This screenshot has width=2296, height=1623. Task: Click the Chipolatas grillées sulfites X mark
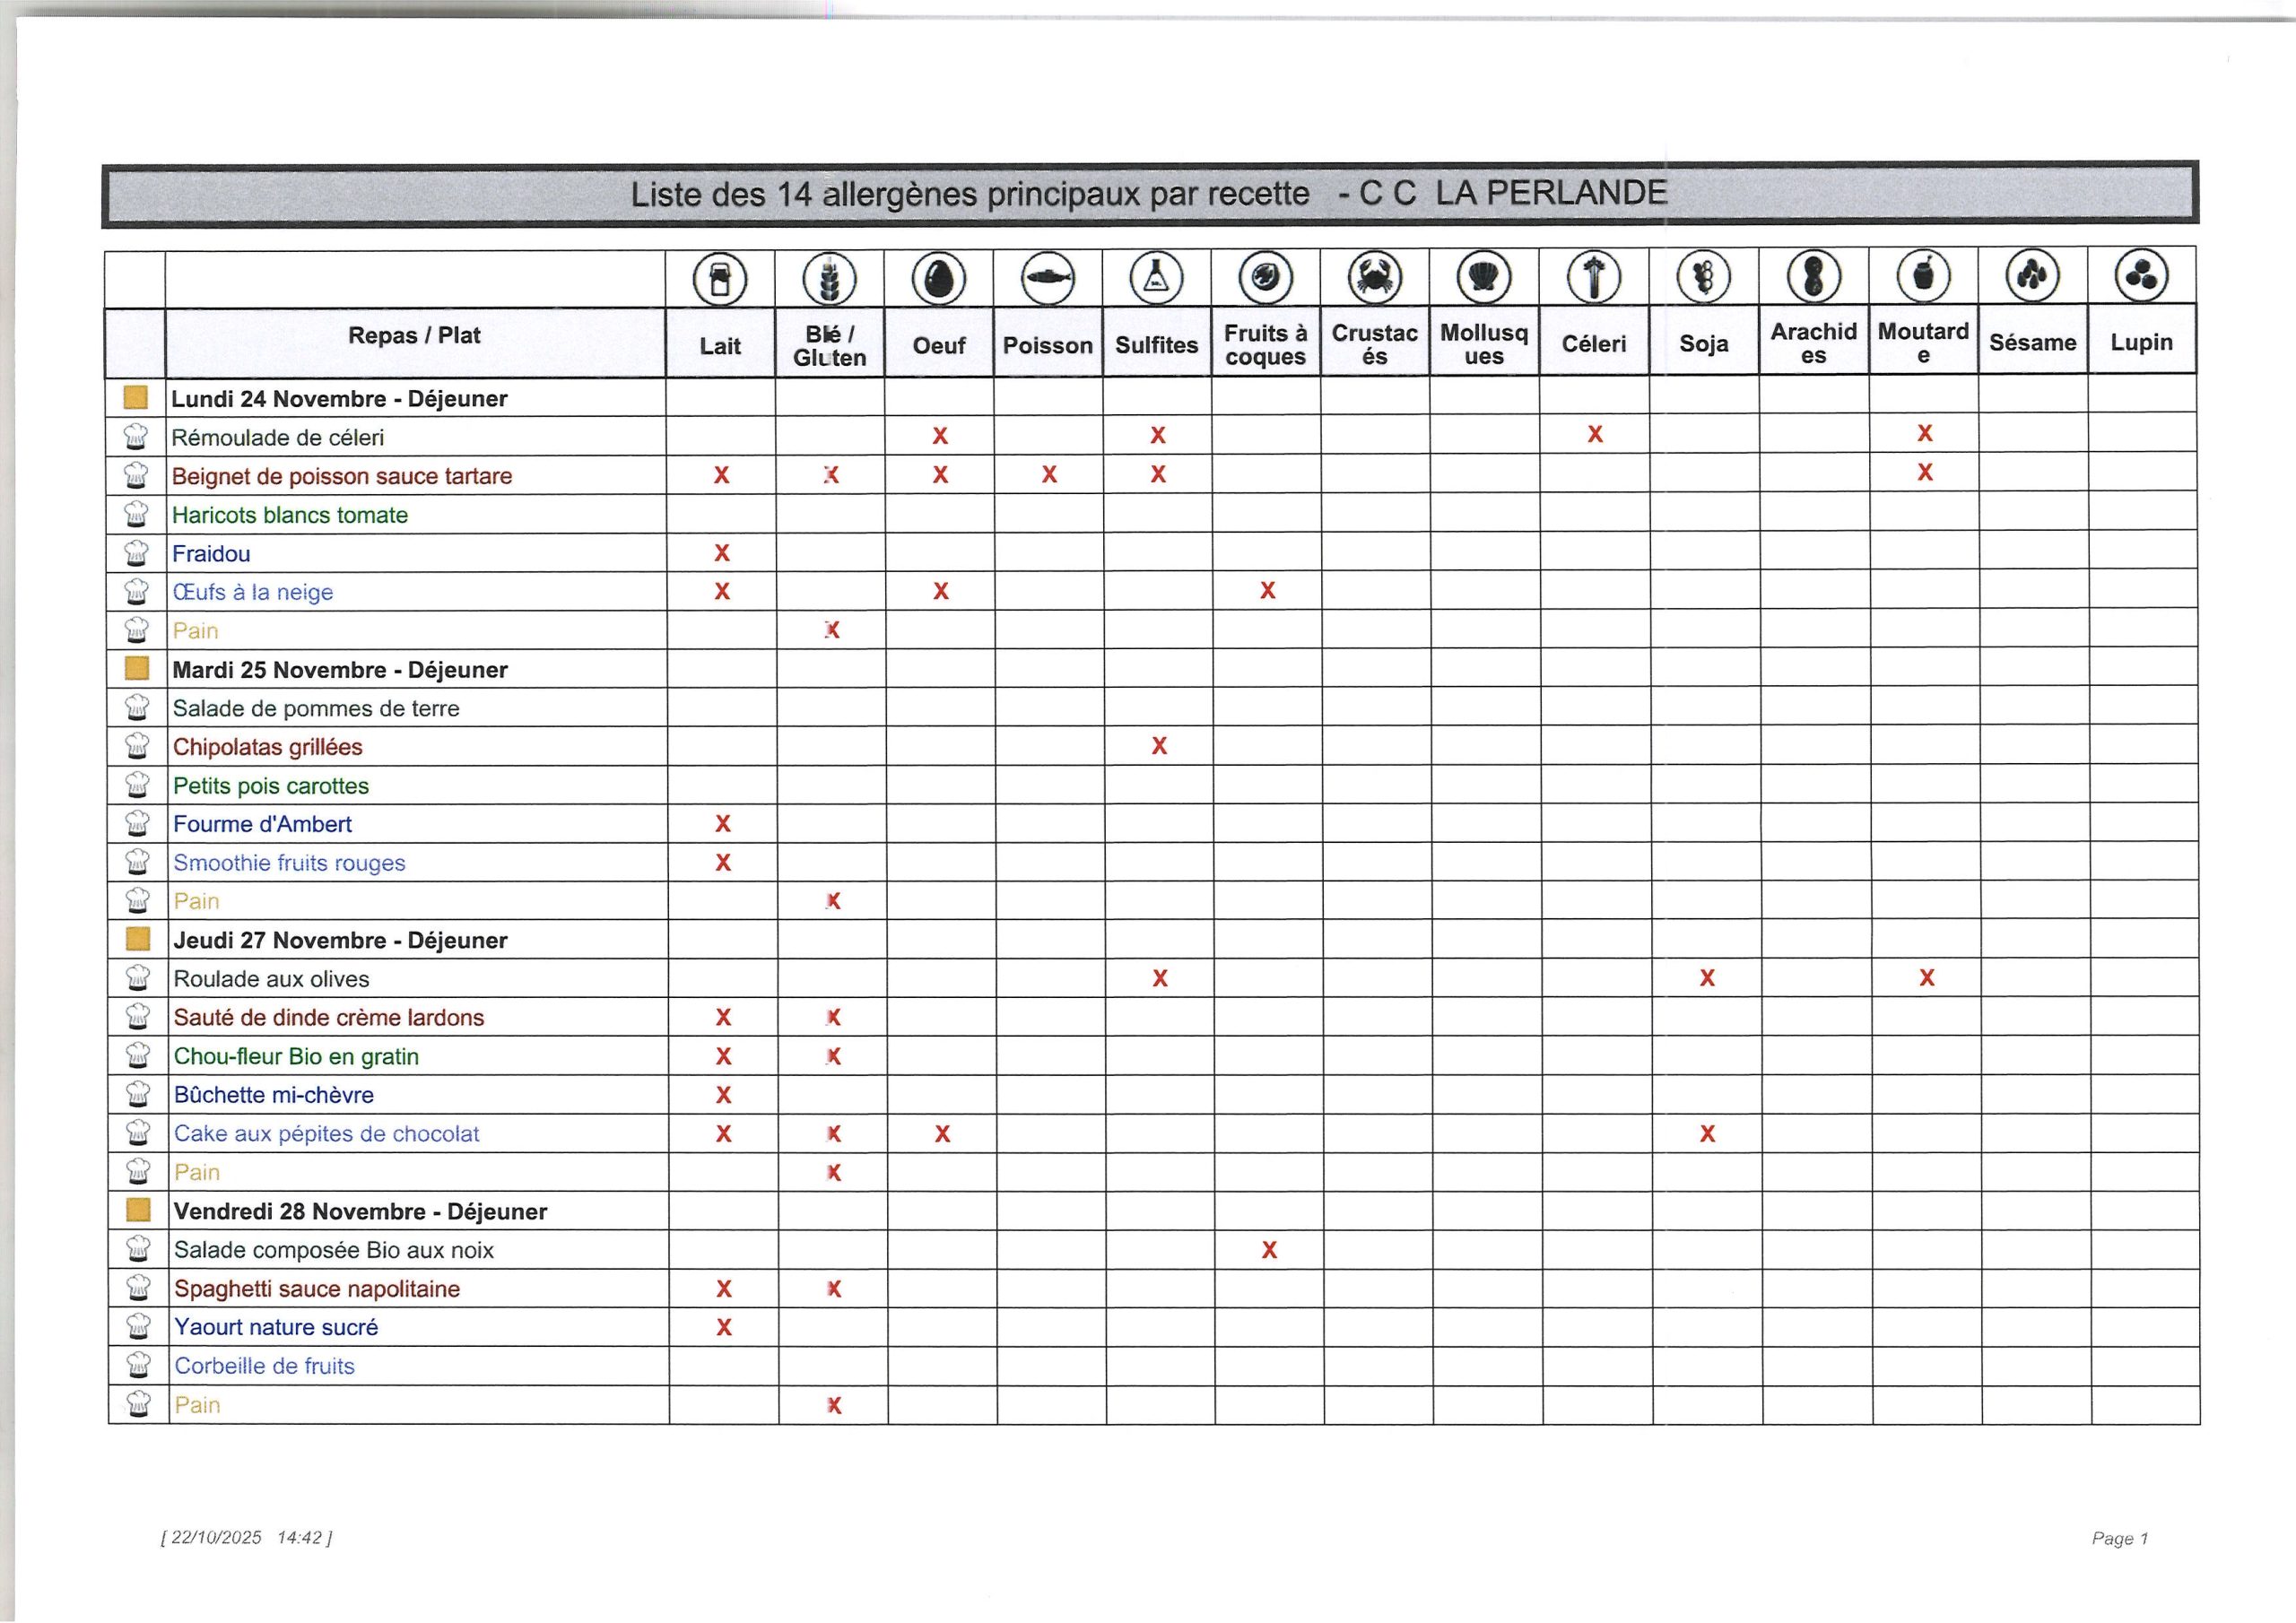(1159, 746)
